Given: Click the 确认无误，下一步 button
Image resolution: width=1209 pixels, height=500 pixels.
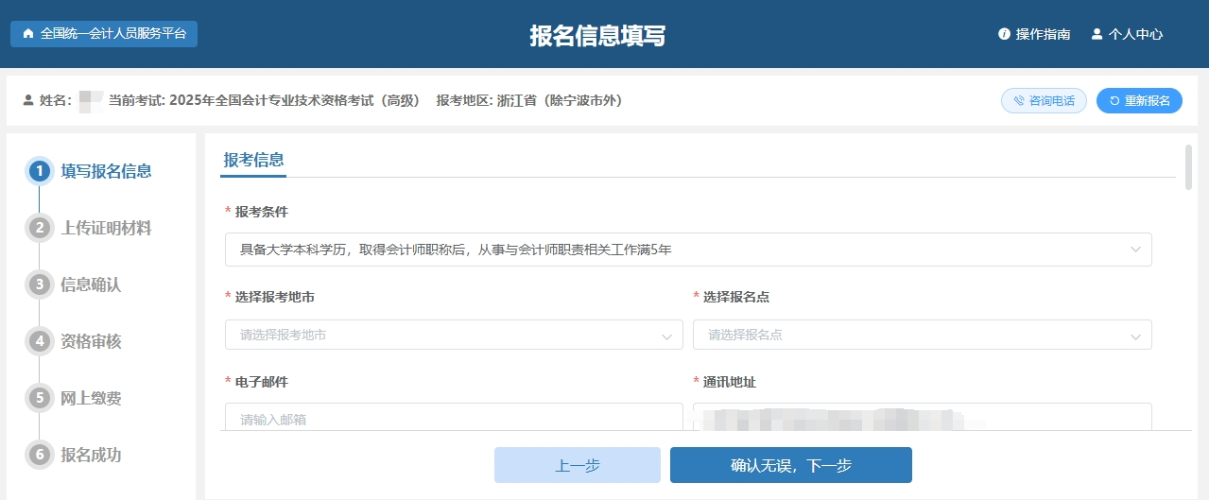Looking at the screenshot, I should pyautogui.click(x=790, y=465).
